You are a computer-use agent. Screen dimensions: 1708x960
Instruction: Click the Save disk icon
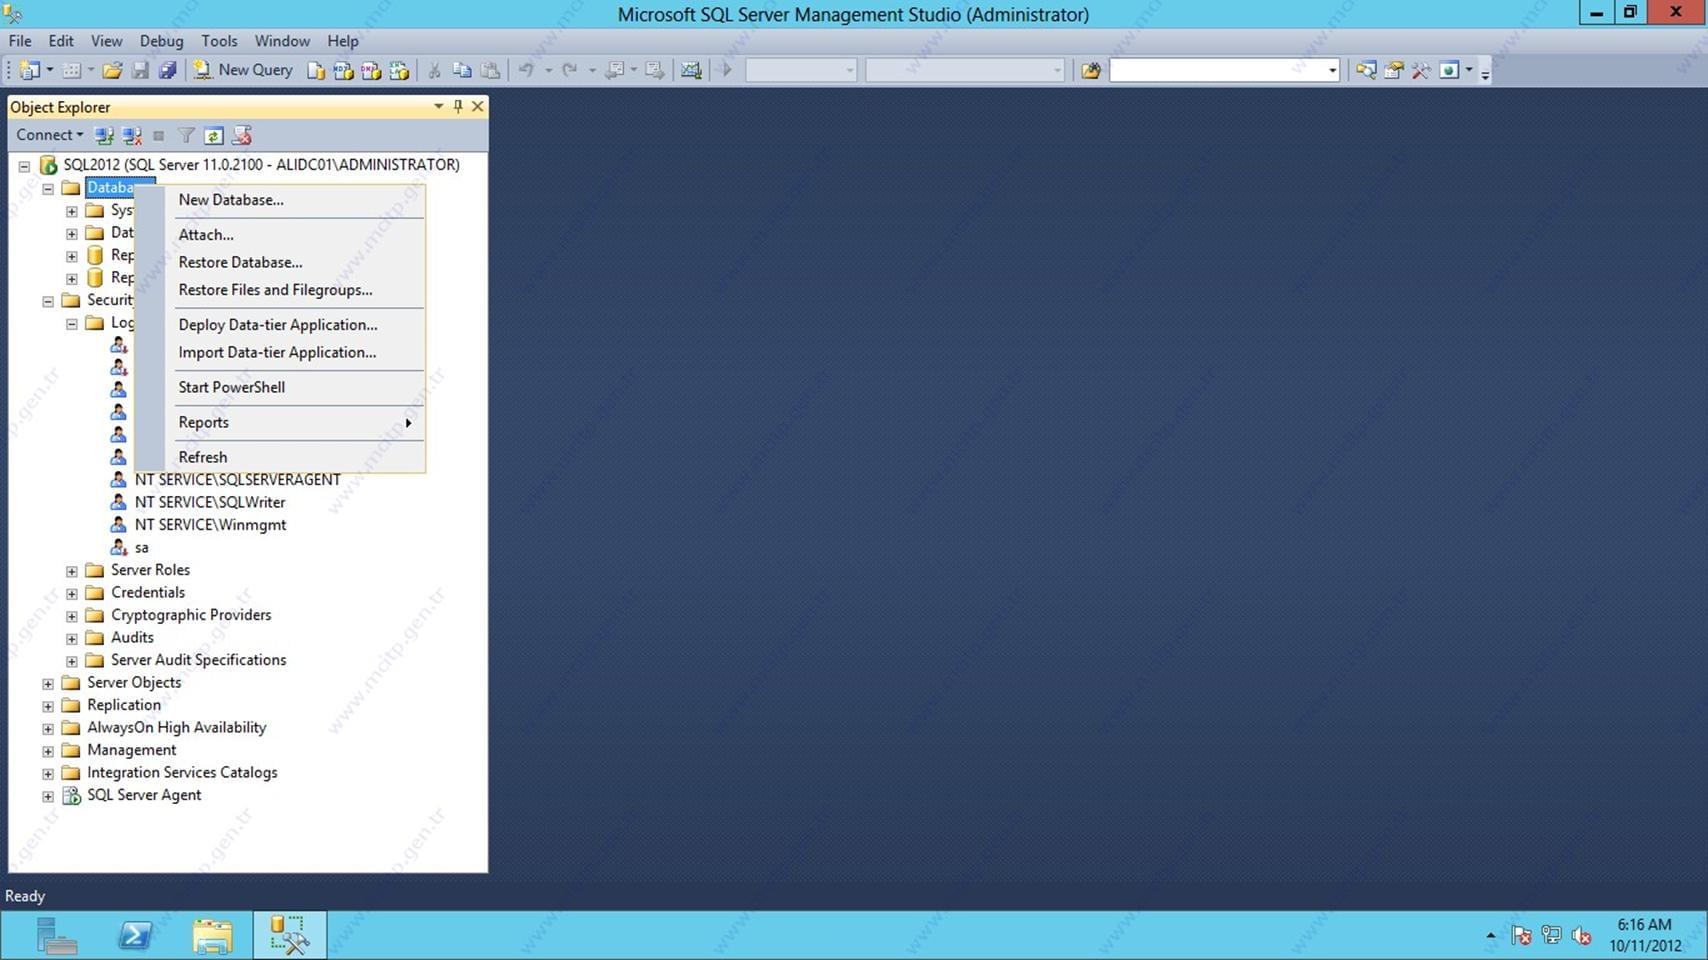coord(140,70)
